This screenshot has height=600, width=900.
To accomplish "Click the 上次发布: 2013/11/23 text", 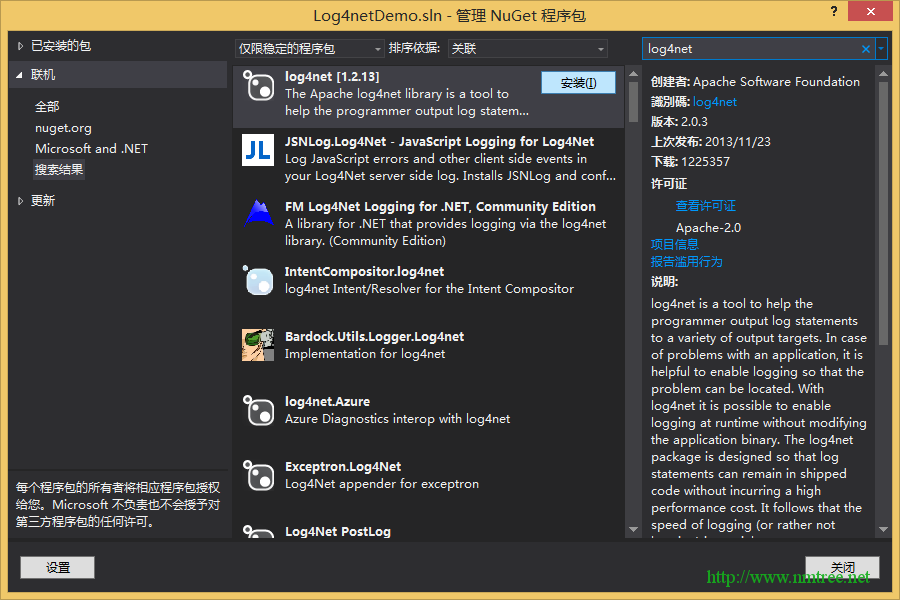I will pyautogui.click(x=711, y=142).
